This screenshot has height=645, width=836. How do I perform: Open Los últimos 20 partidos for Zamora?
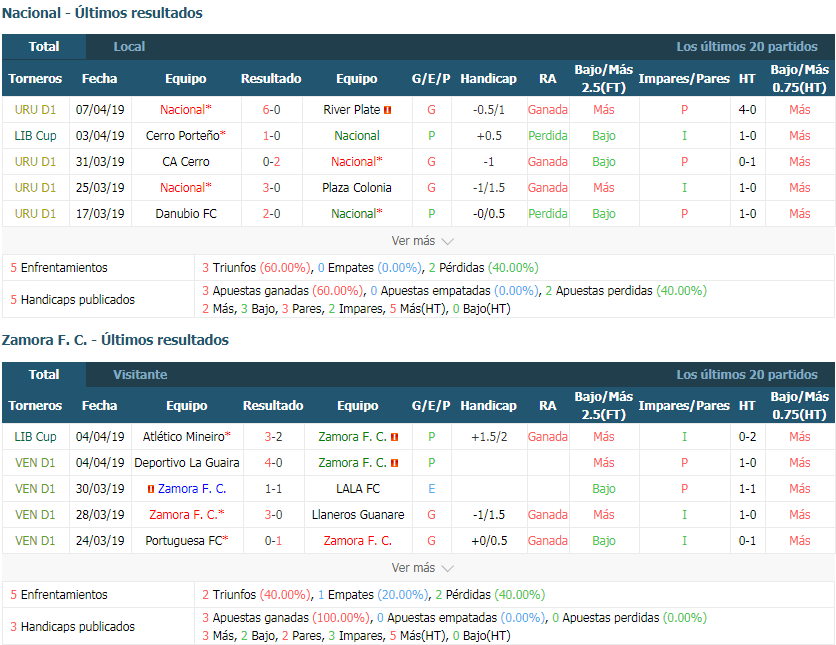(x=746, y=375)
